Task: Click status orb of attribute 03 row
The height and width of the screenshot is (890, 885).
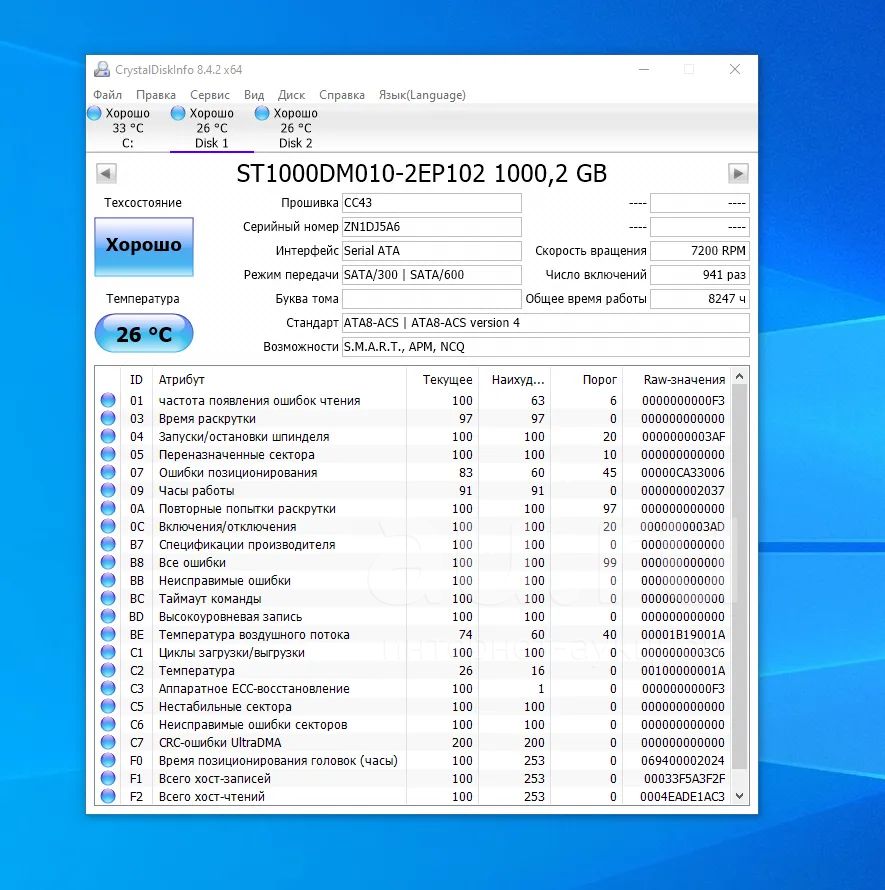Action: (x=108, y=418)
